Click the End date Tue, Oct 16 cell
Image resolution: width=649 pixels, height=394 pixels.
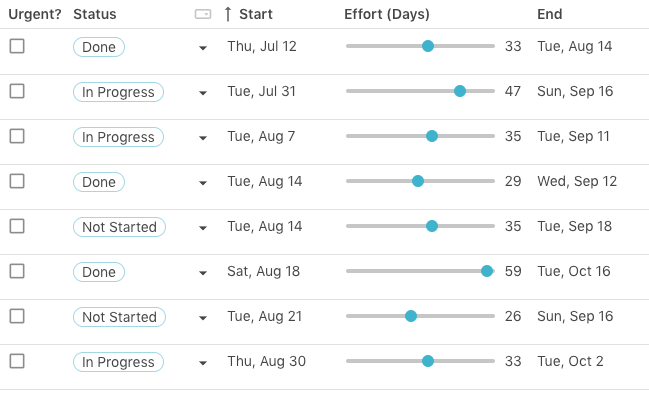pos(574,271)
